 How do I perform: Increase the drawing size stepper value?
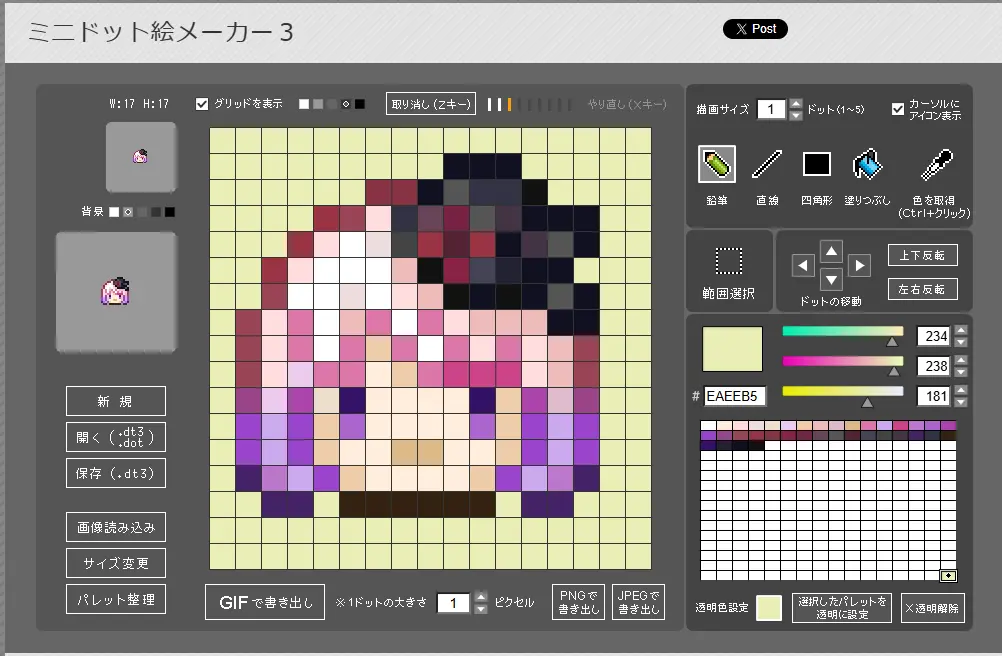click(796, 104)
